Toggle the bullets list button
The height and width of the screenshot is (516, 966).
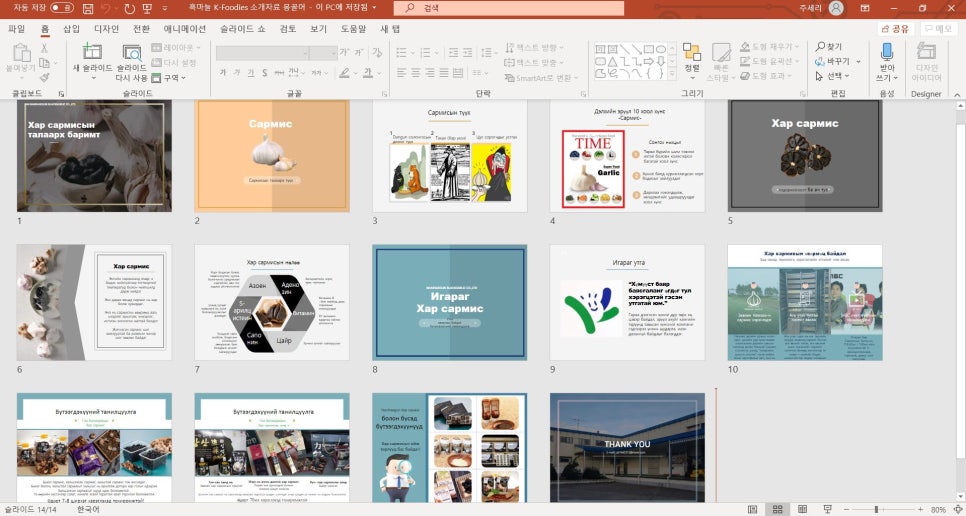click(402, 52)
